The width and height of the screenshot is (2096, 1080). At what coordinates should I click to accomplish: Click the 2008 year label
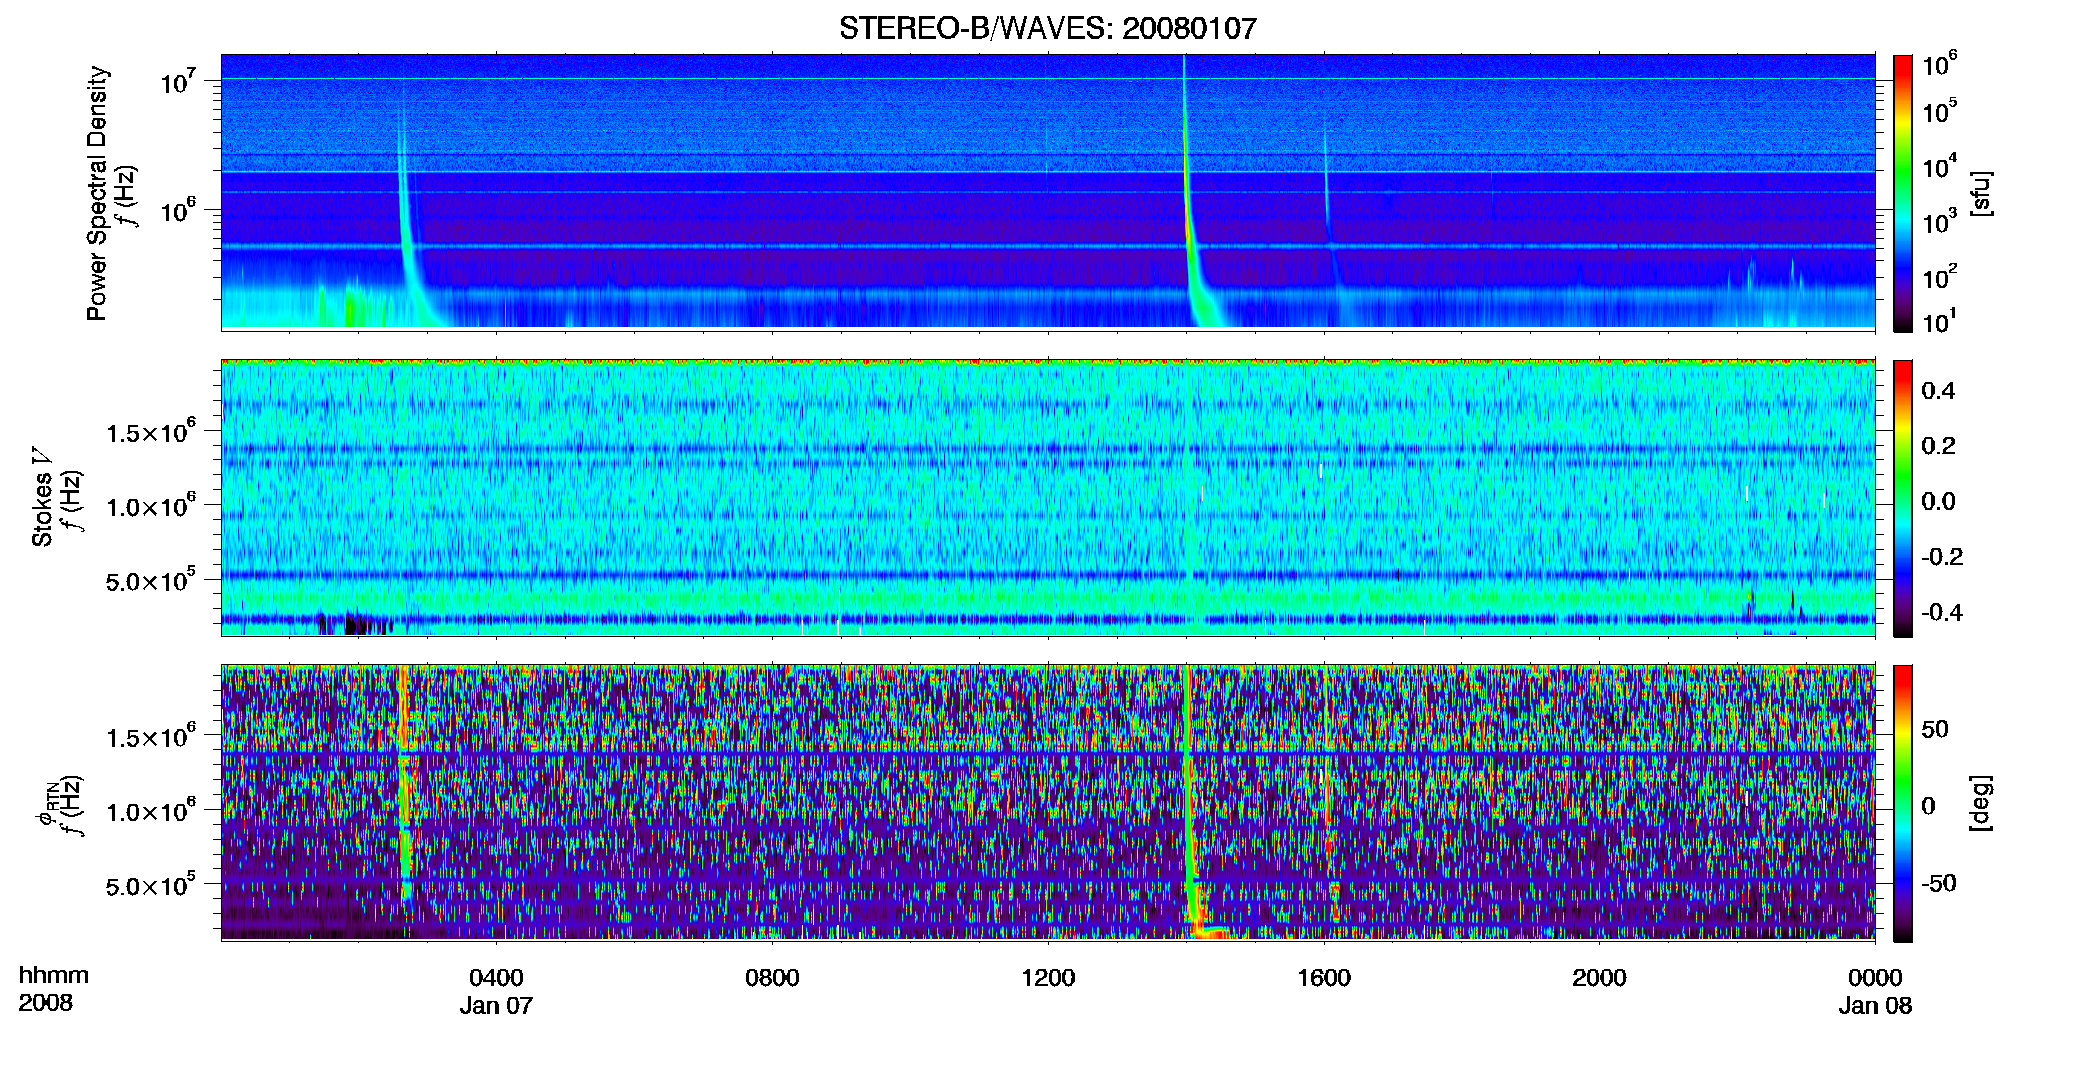click(45, 1003)
